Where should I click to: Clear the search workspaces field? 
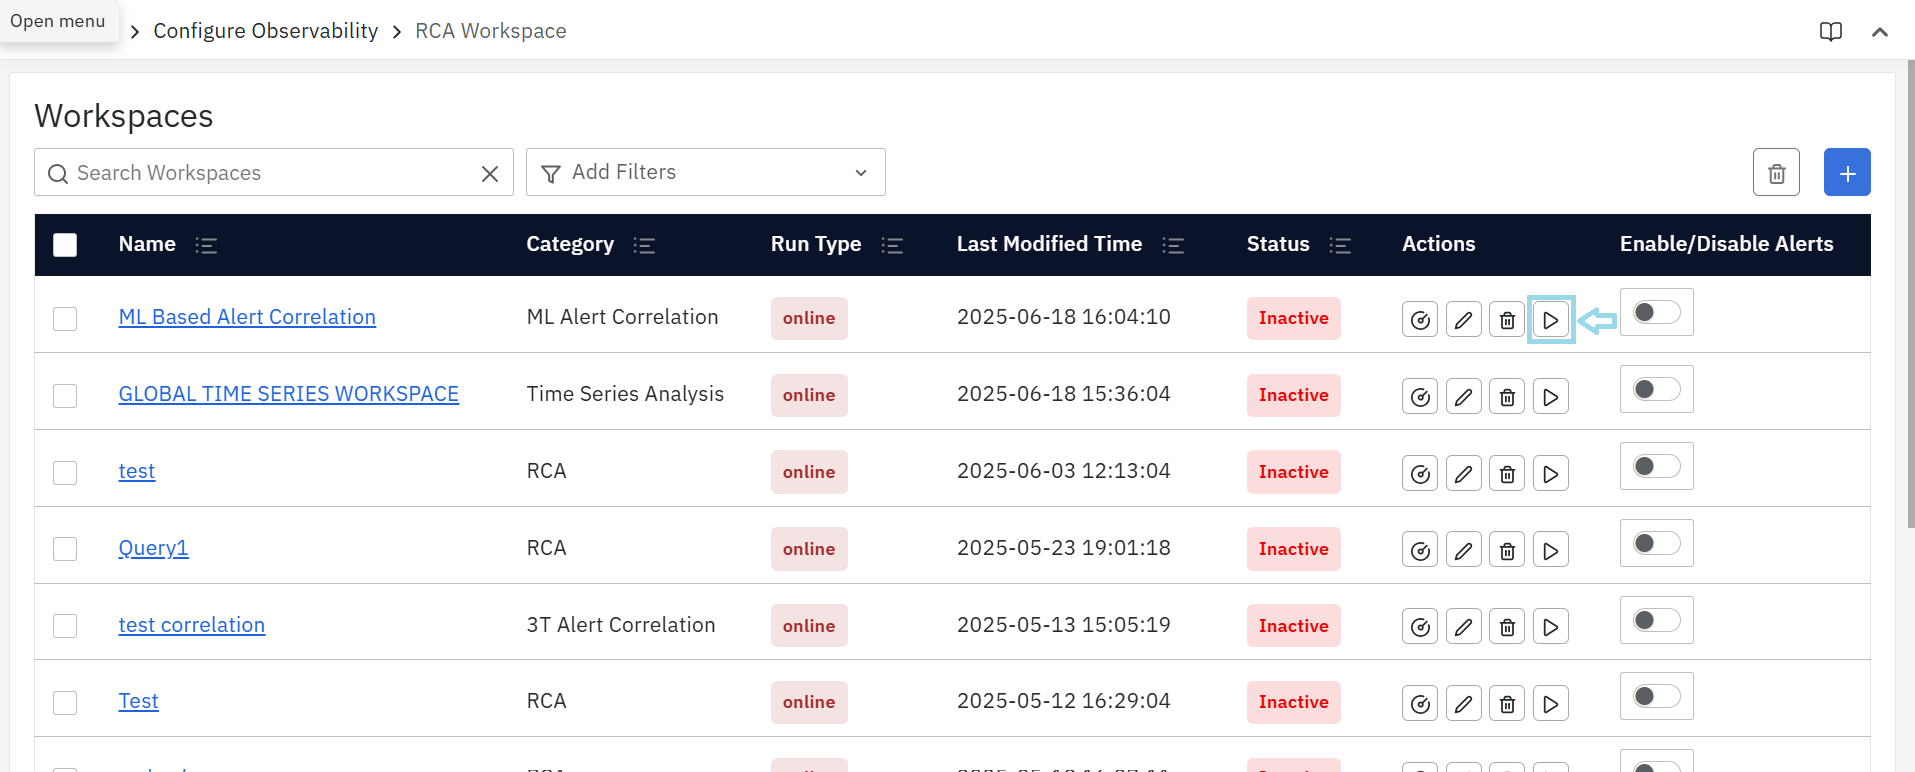[490, 174]
